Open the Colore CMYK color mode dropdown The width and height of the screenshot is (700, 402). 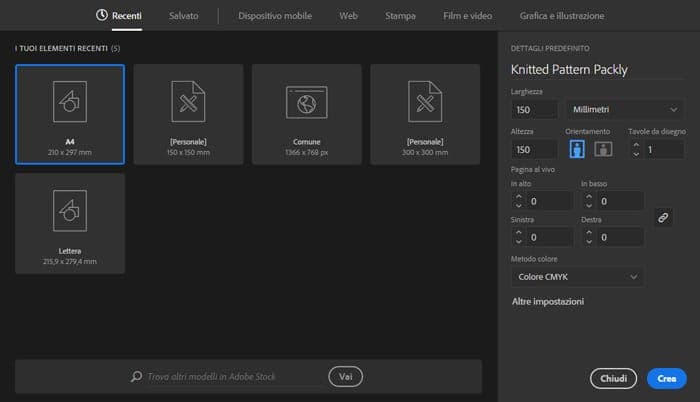(x=577, y=276)
